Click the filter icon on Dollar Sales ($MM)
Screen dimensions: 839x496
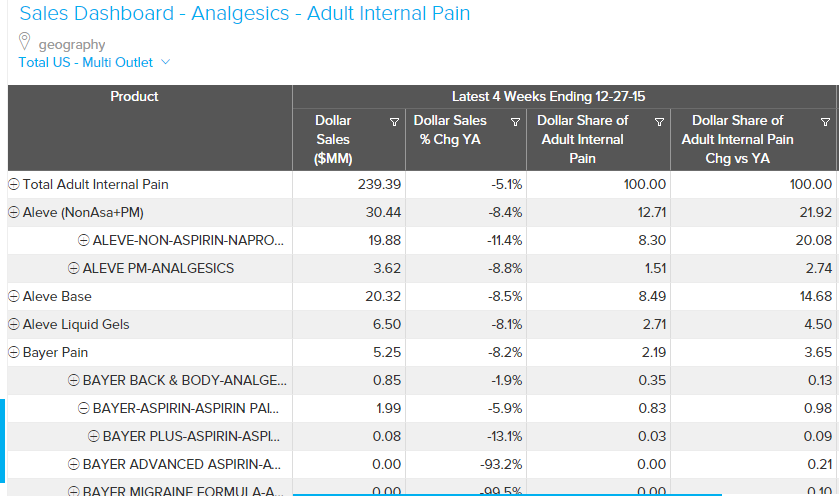(x=394, y=122)
